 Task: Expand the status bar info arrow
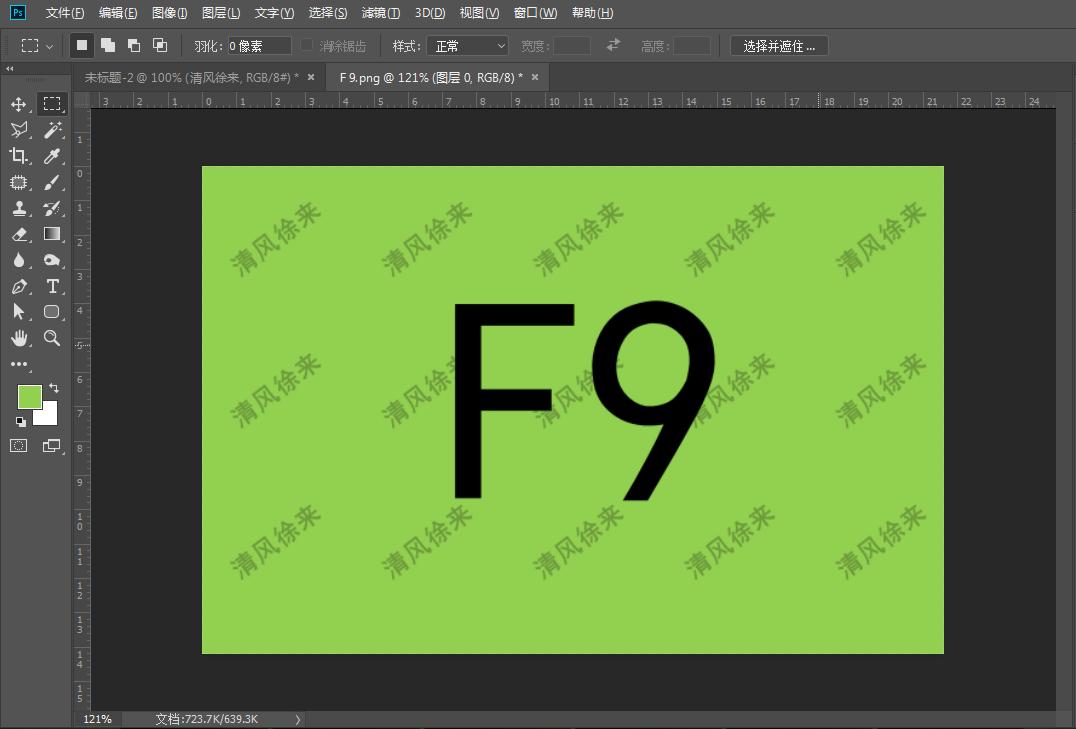click(298, 719)
